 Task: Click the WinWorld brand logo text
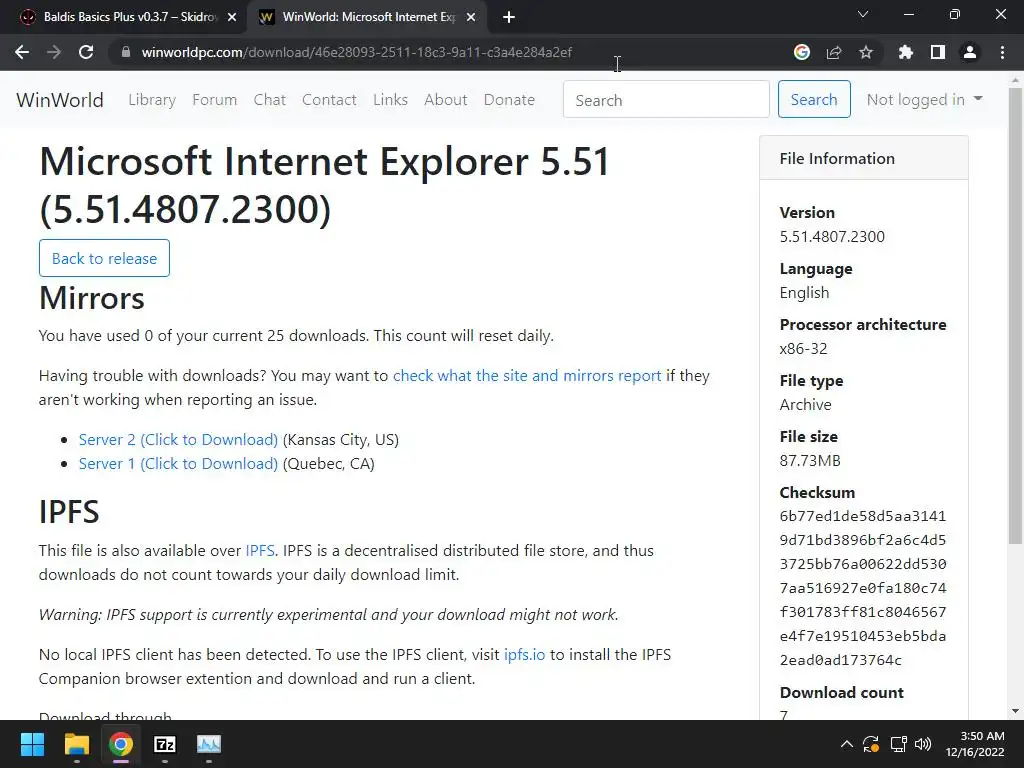pos(59,100)
